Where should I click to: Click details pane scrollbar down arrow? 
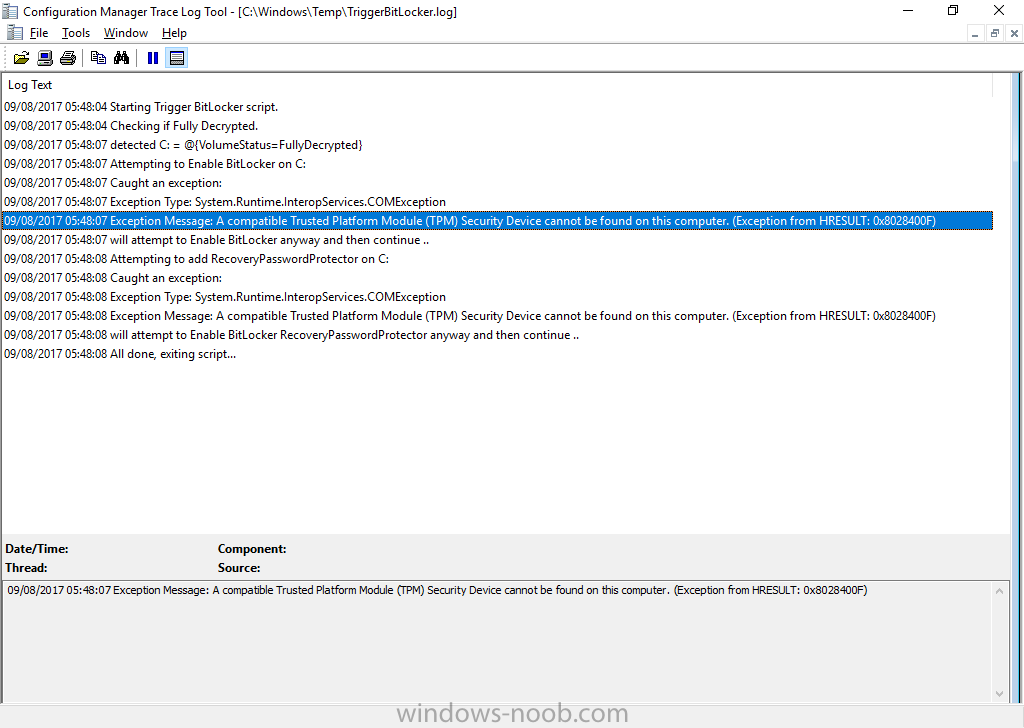(999, 693)
